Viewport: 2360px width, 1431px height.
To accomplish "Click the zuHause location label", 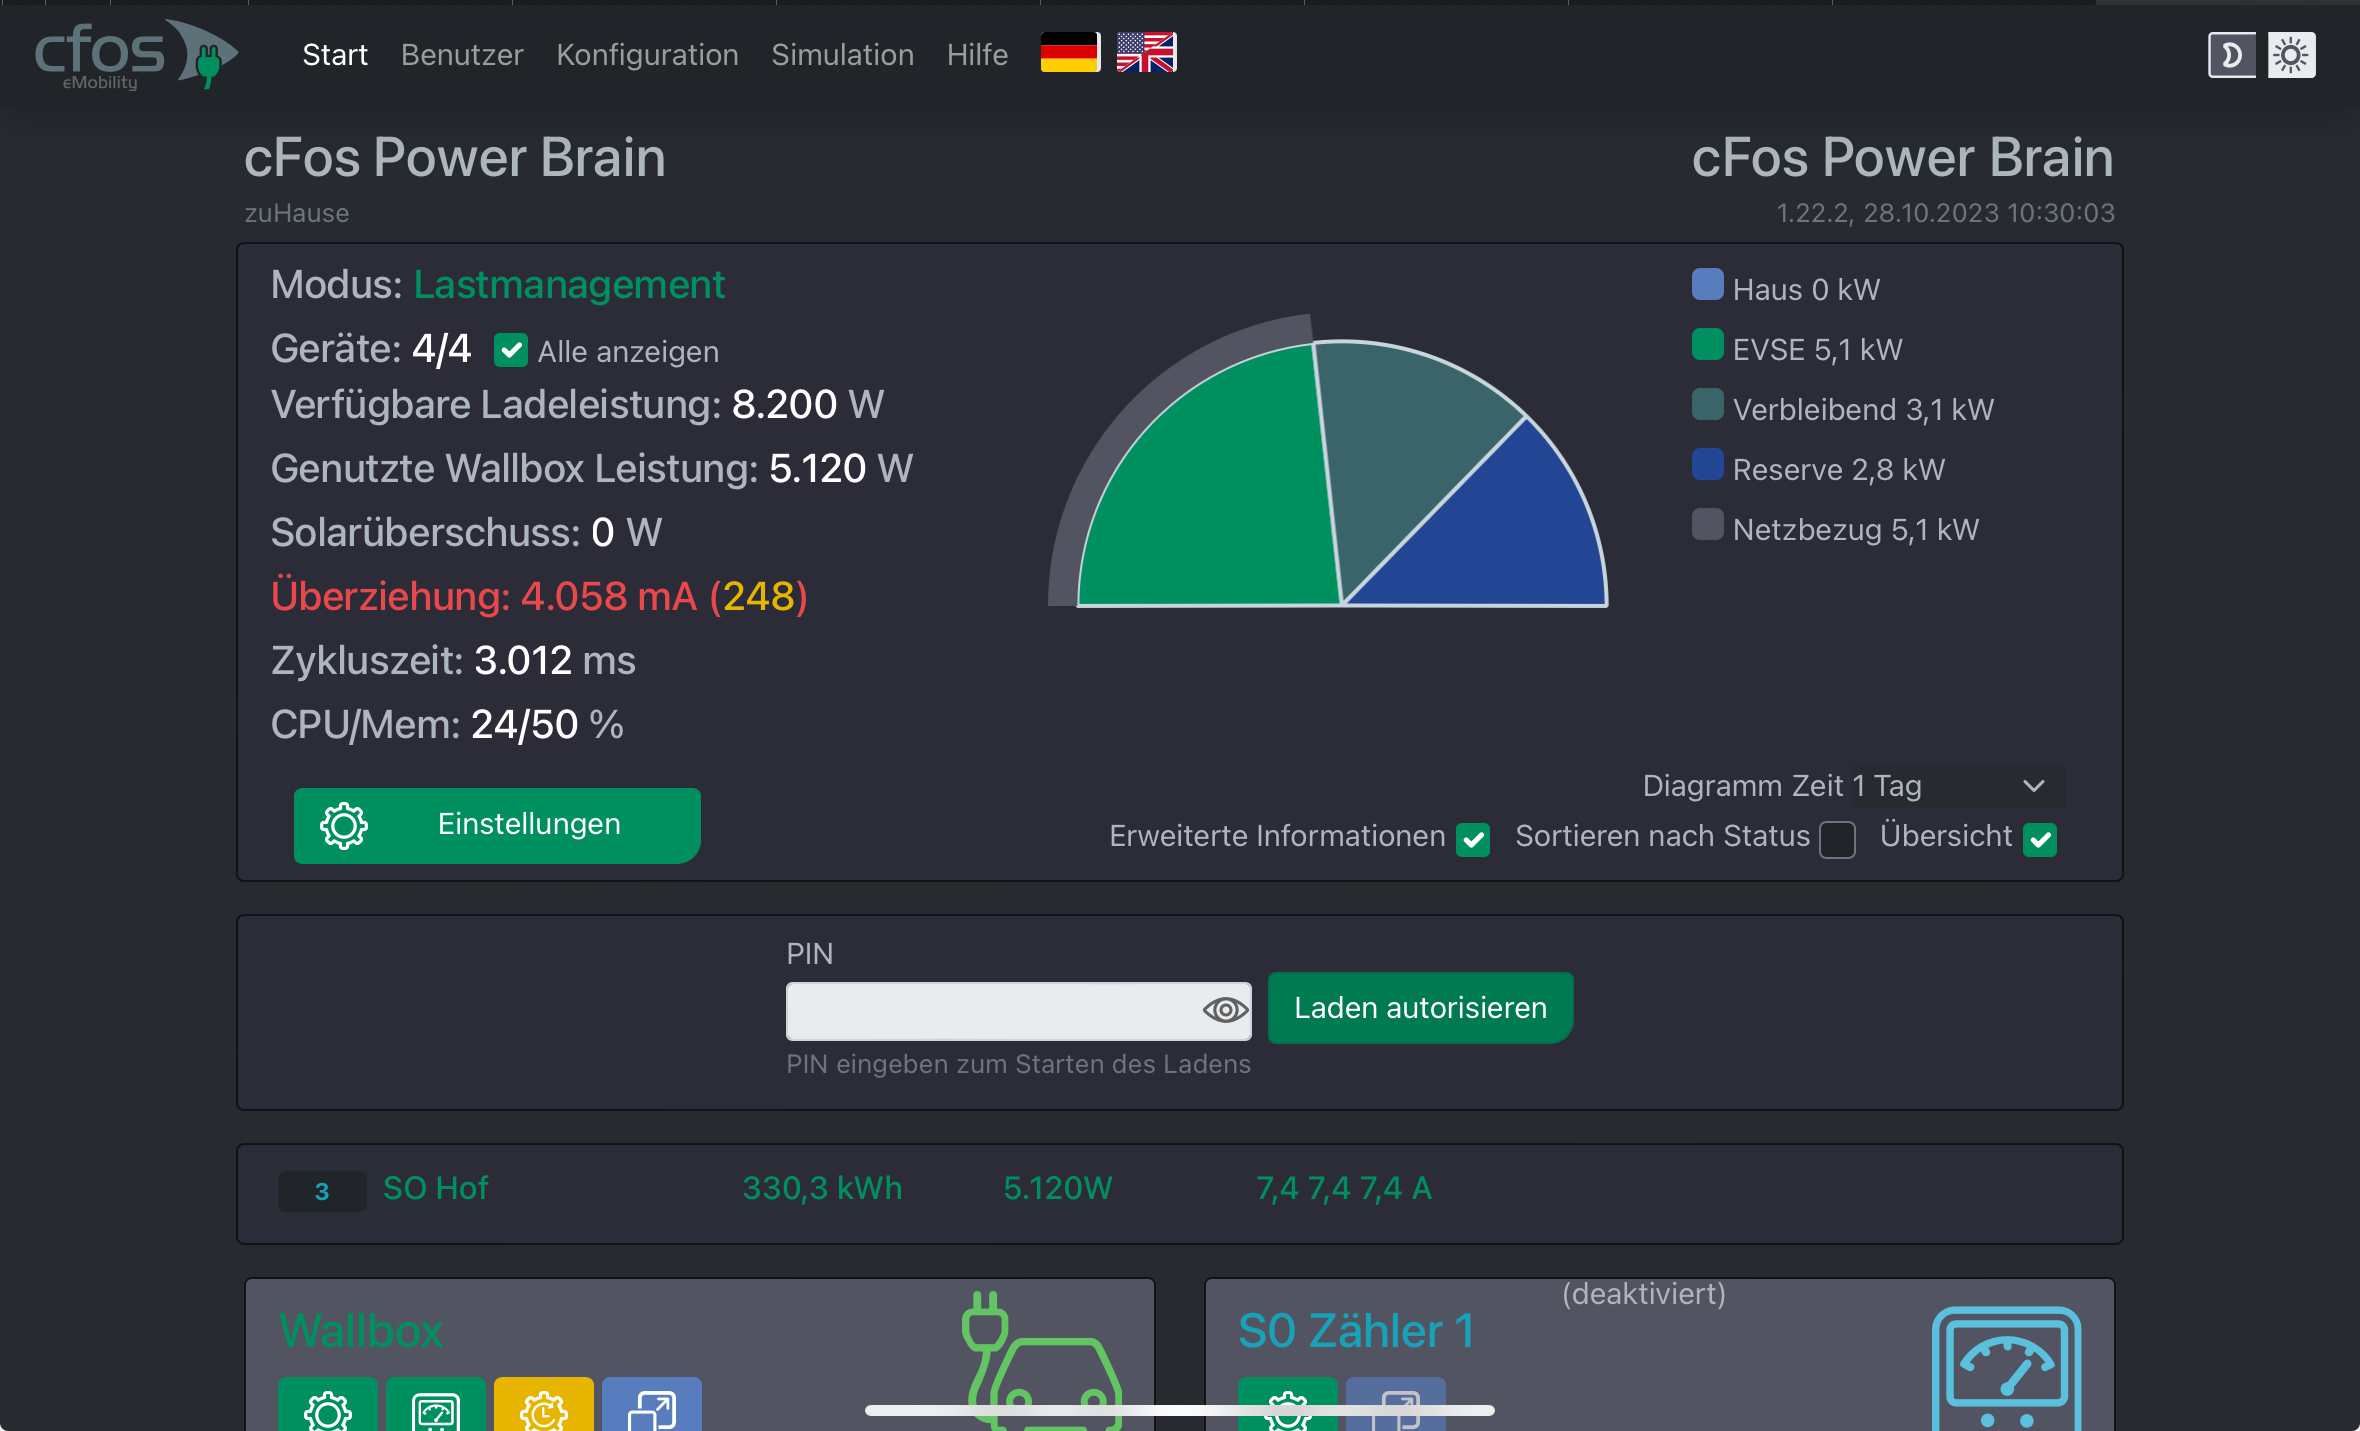I will [x=297, y=213].
